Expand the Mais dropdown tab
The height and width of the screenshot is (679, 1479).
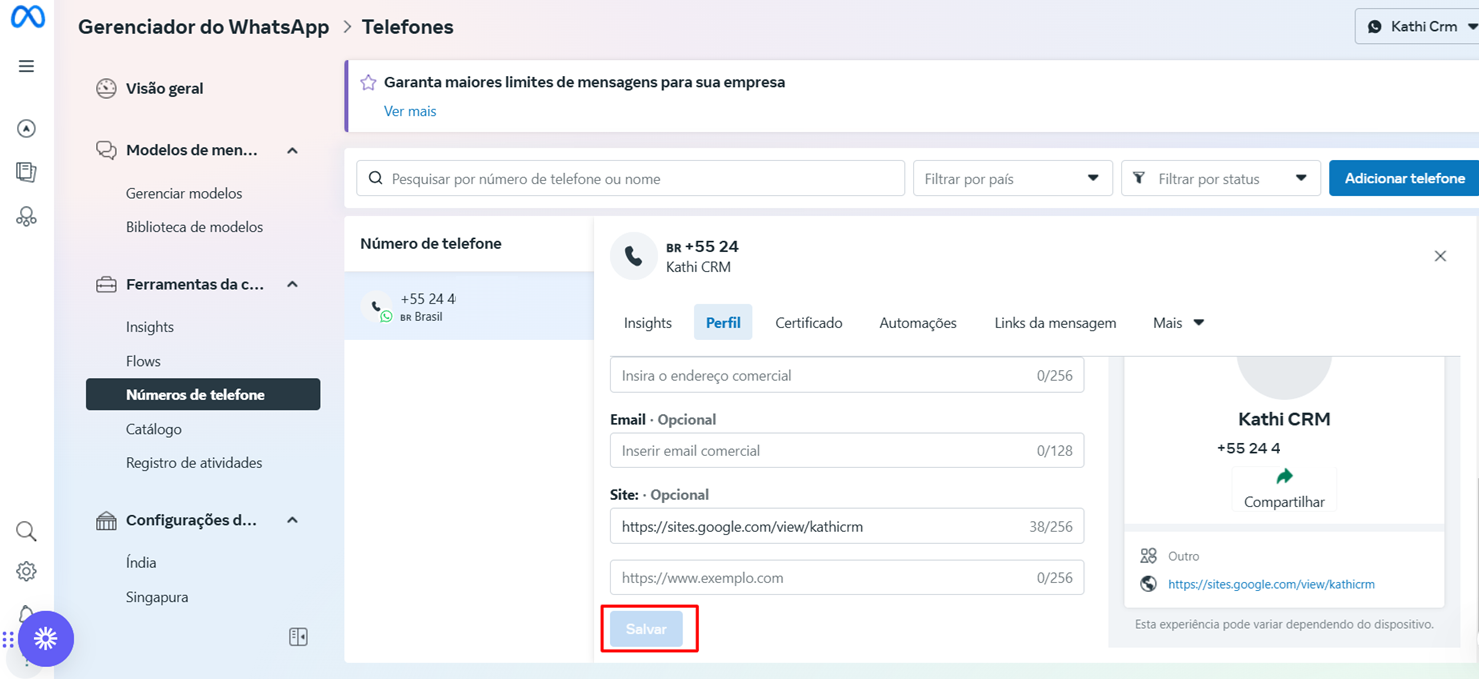point(1178,323)
